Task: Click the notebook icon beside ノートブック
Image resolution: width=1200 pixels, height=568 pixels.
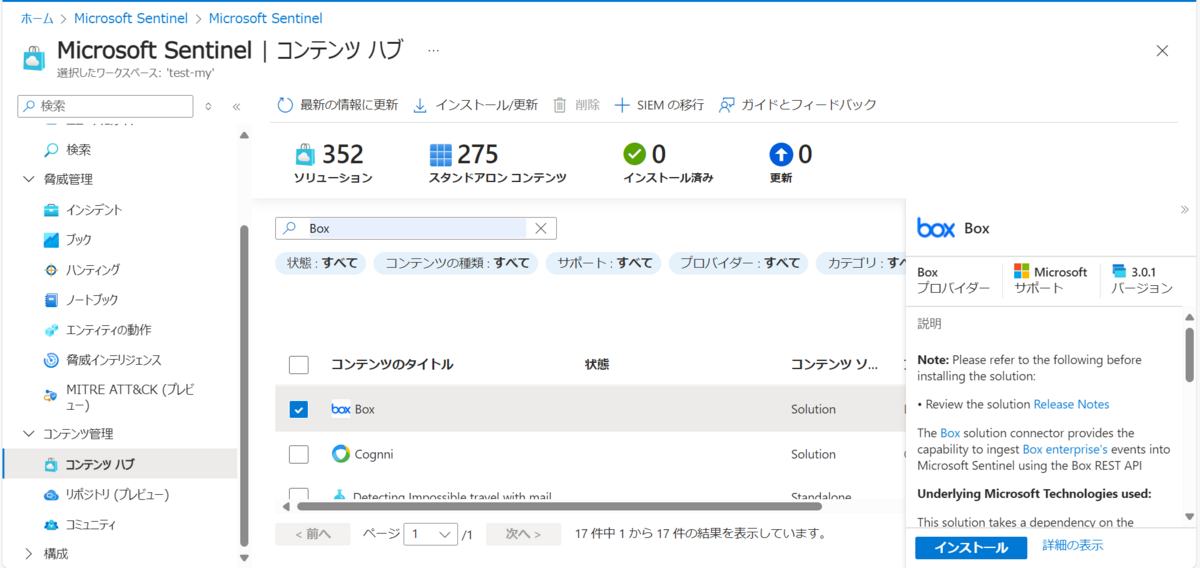Action: pyautogui.click(x=51, y=300)
